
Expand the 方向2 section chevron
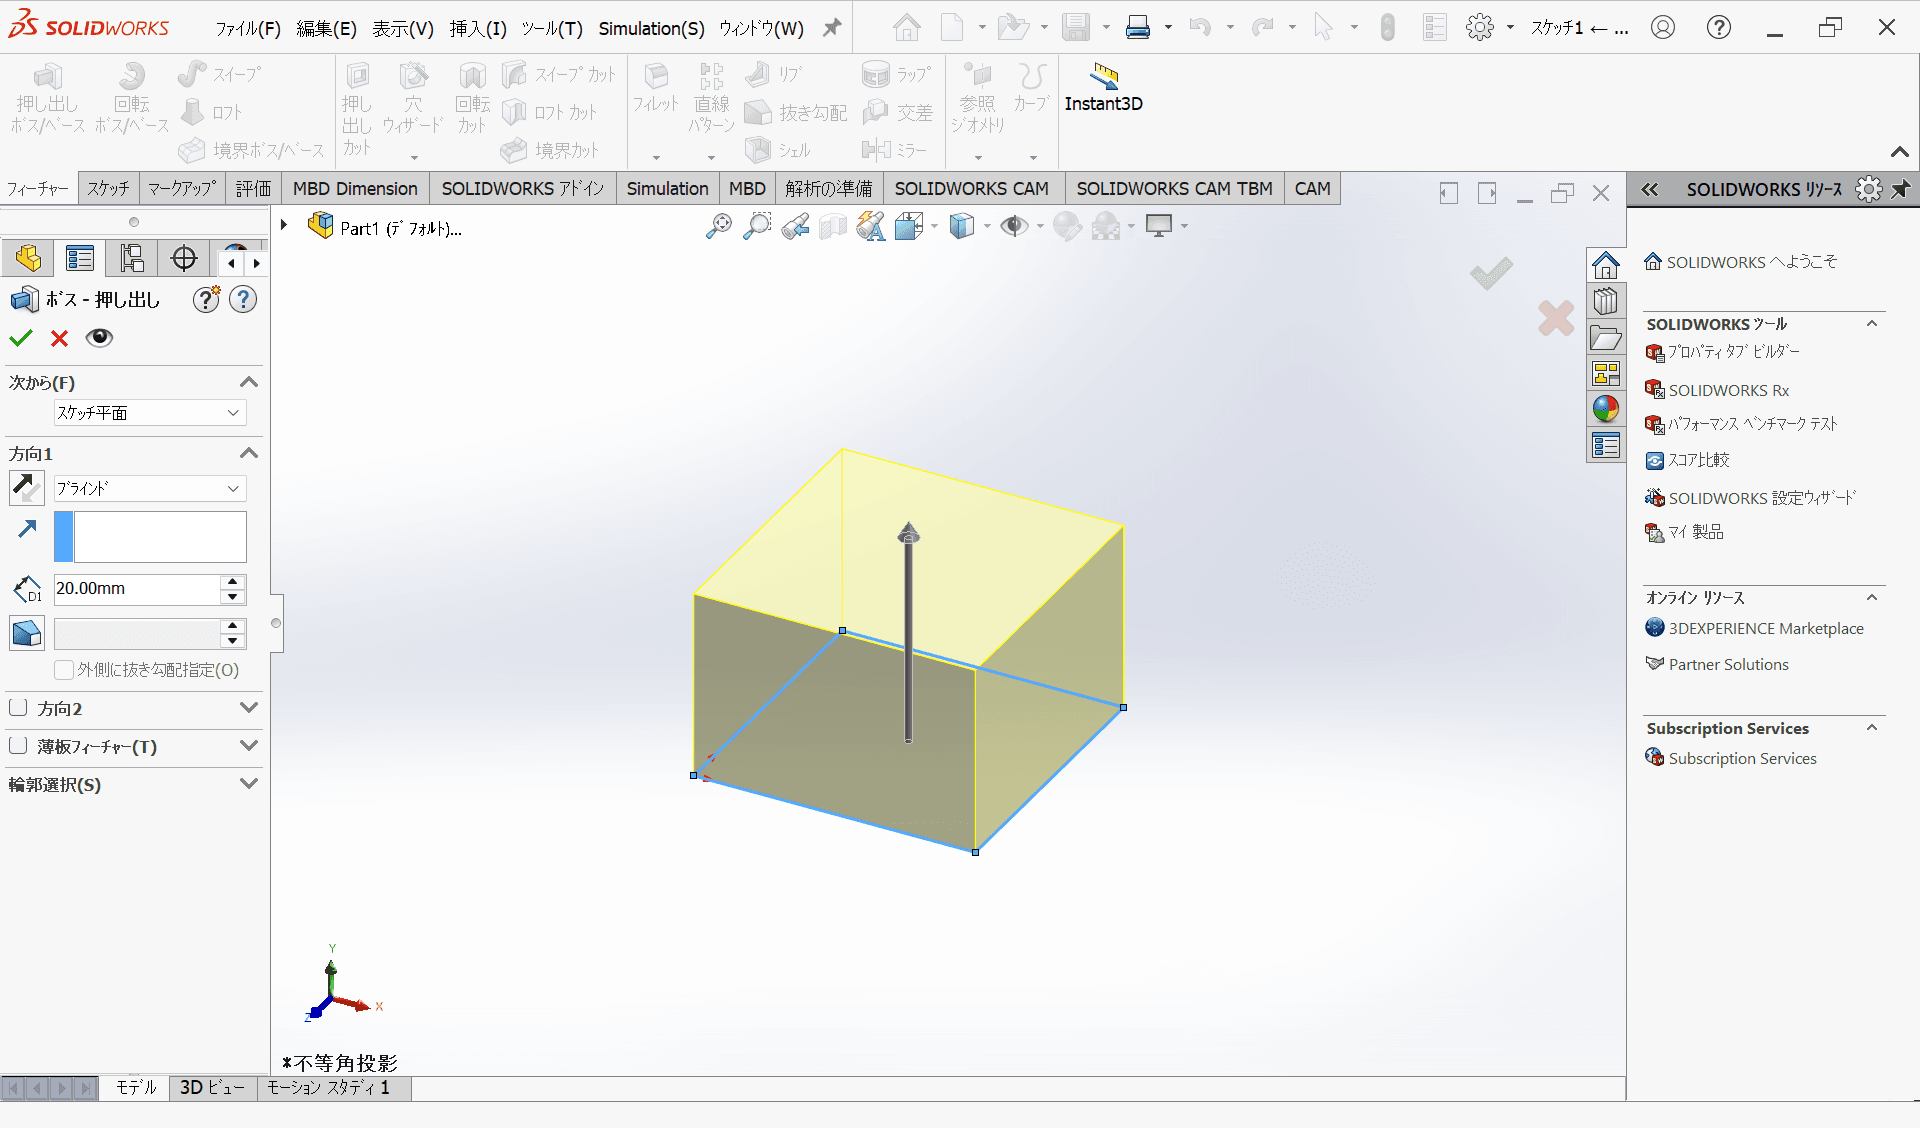coord(249,707)
